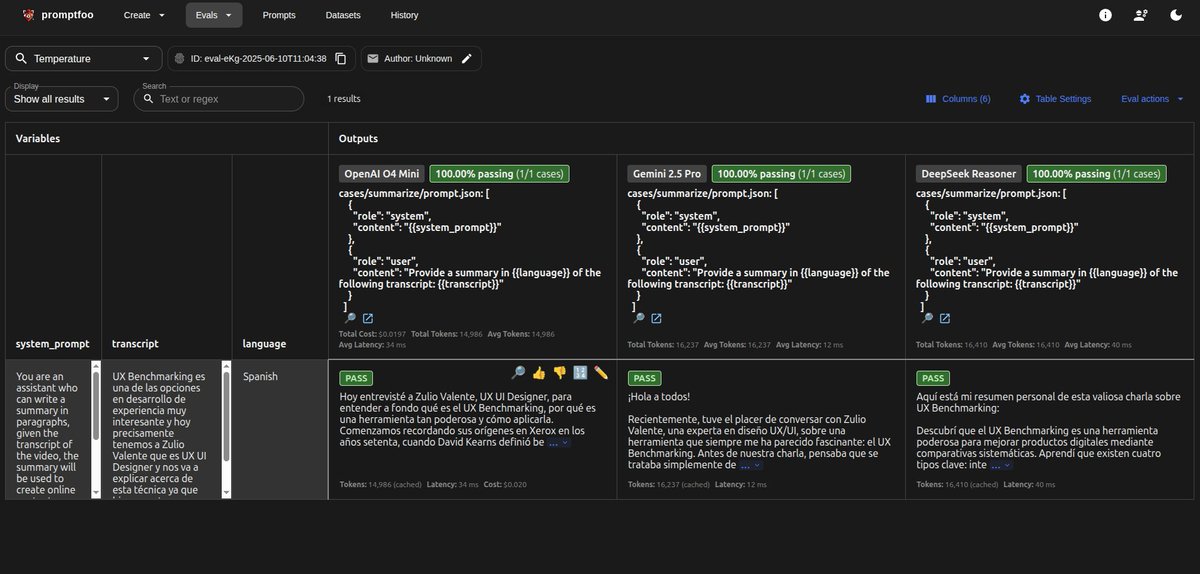This screenshot has width=1200, height=574.
Task: Click the Gemini 2.5 Pro provider label
Action: (x=668, y=173)
